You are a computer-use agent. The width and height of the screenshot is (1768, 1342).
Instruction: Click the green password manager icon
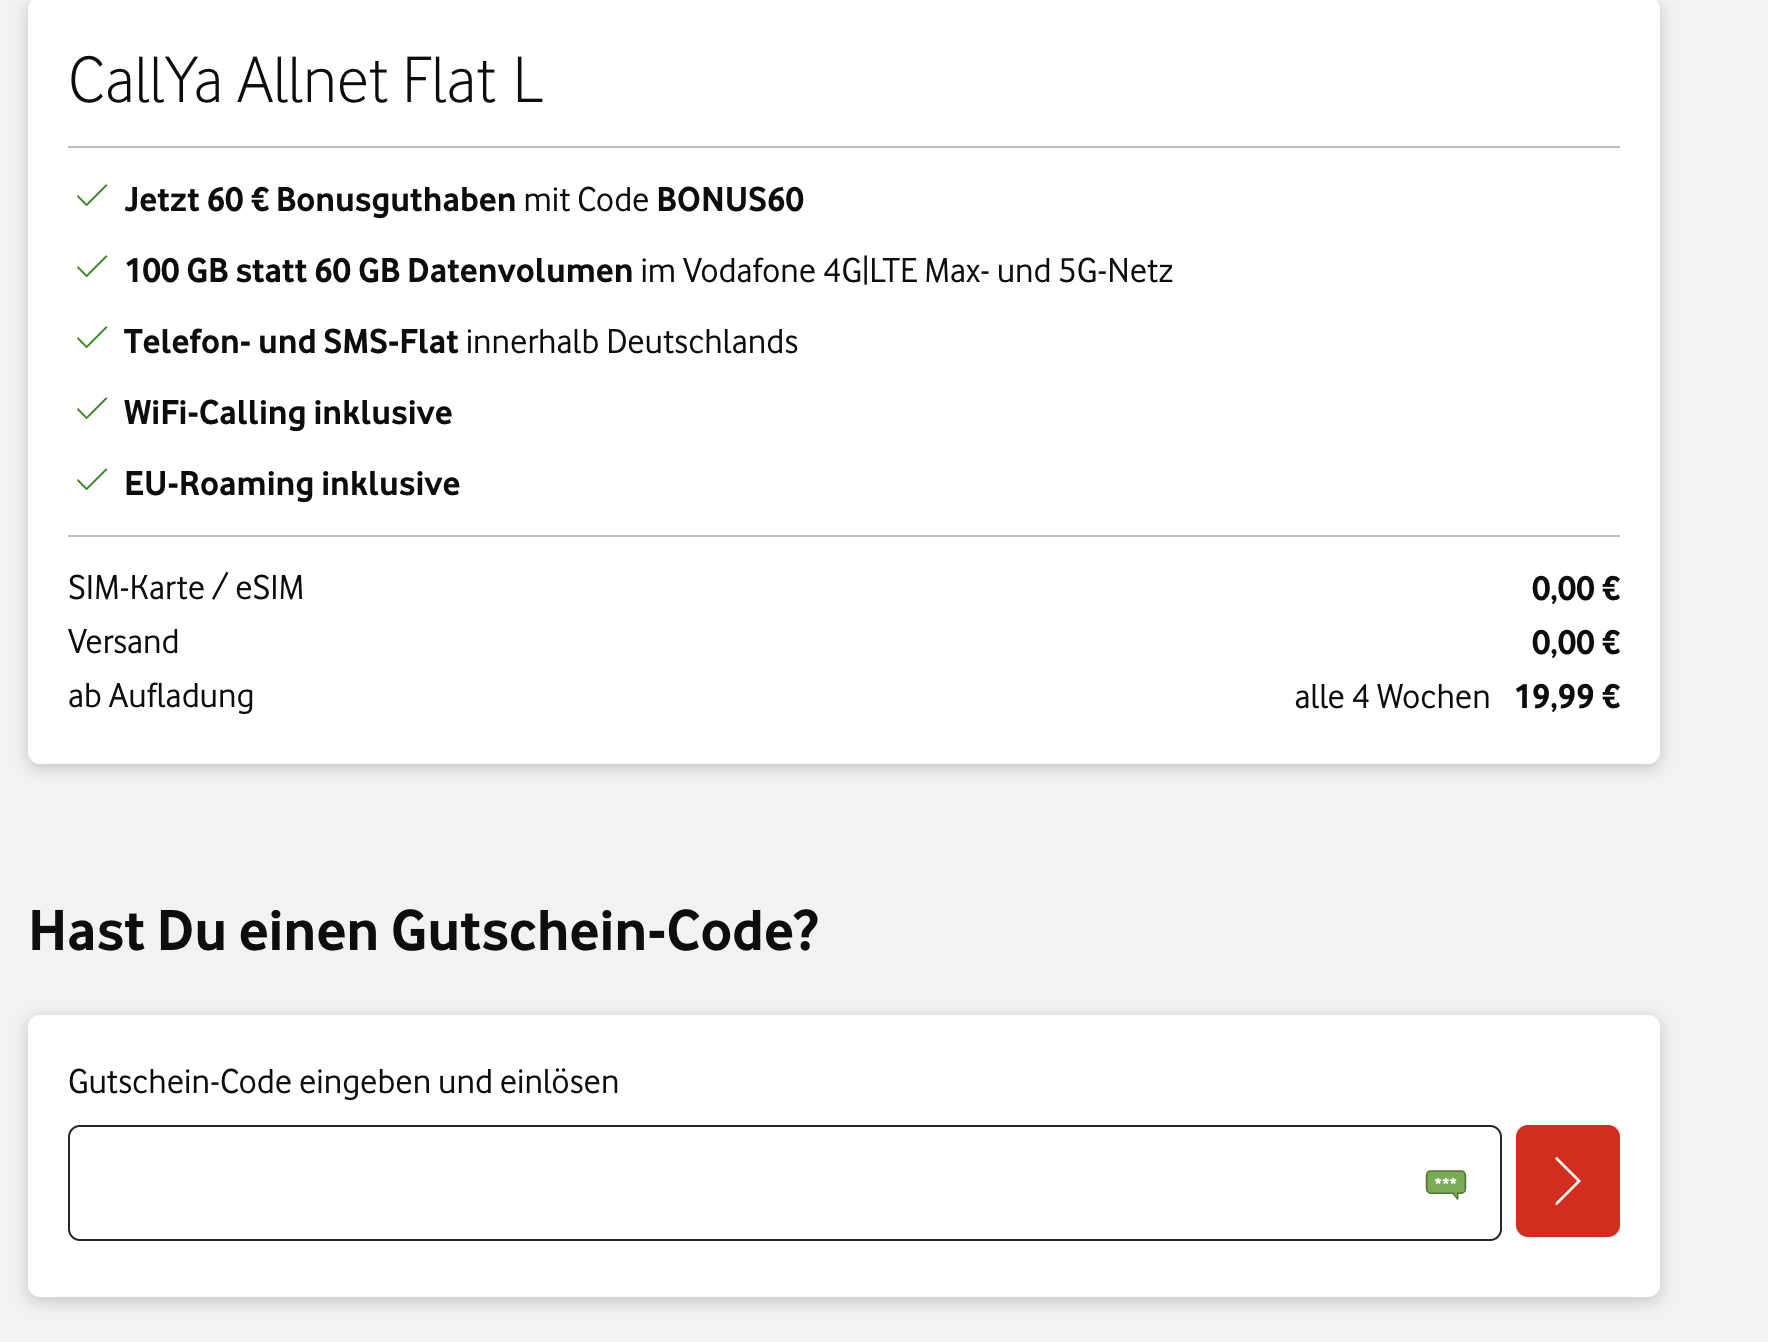1445,1183
